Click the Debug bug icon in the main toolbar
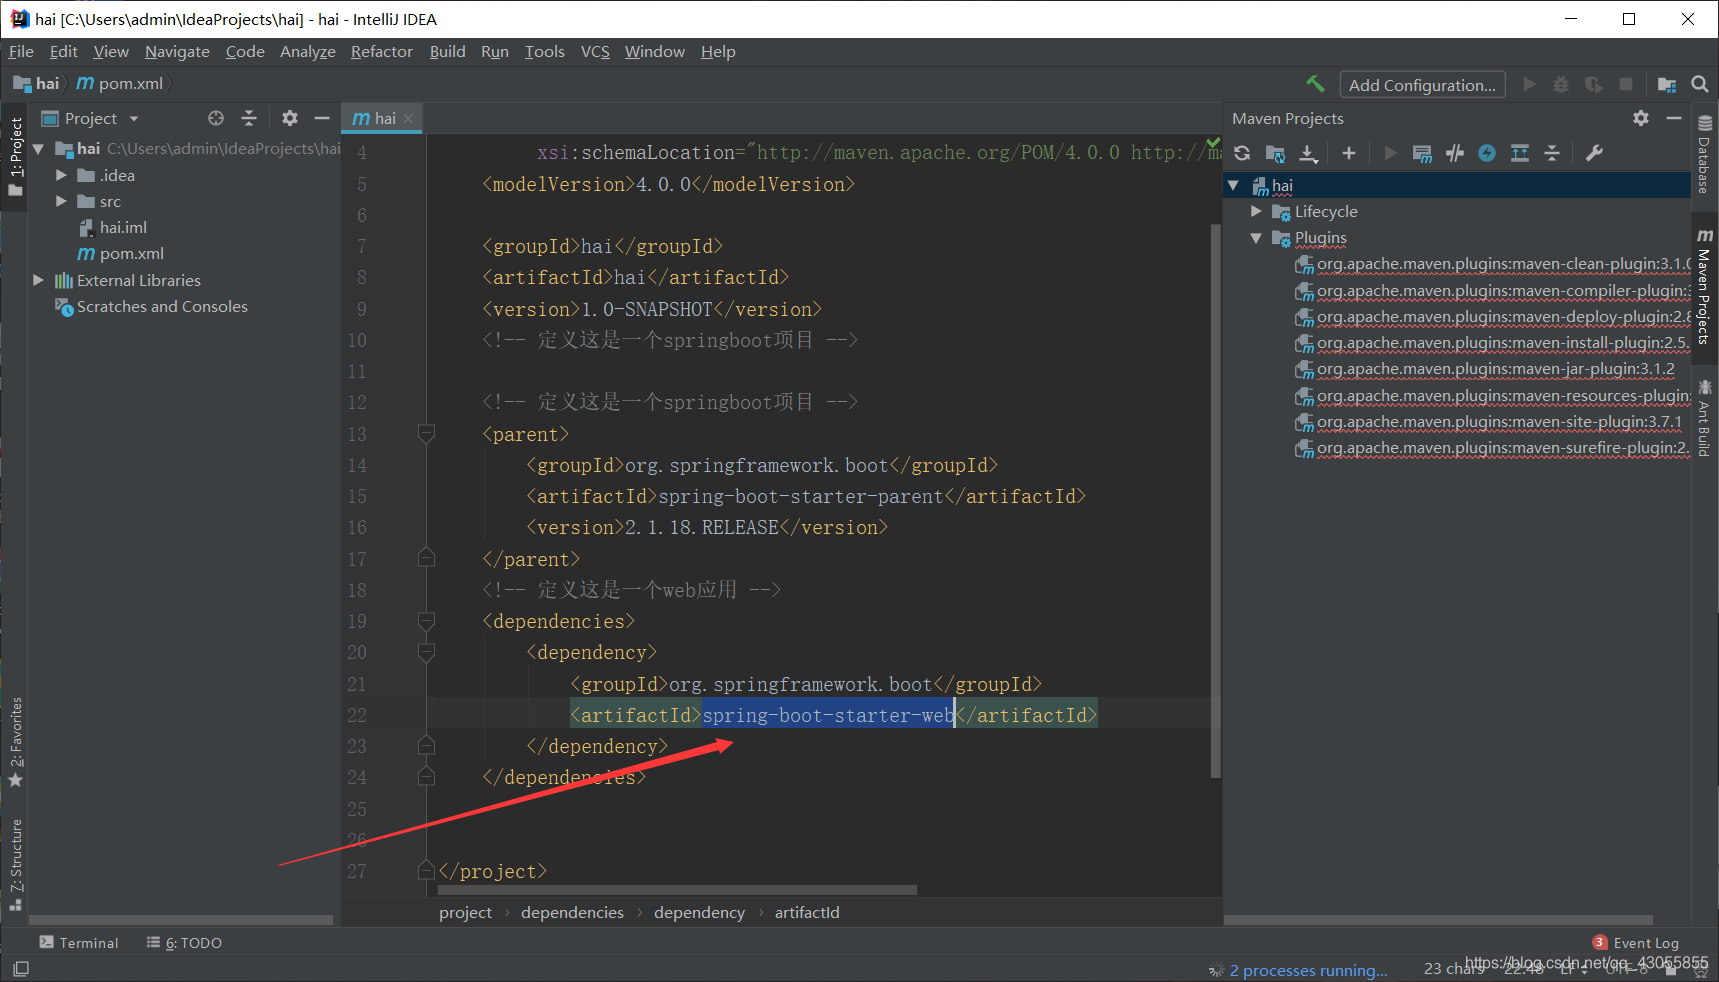 click(1561, 85)
